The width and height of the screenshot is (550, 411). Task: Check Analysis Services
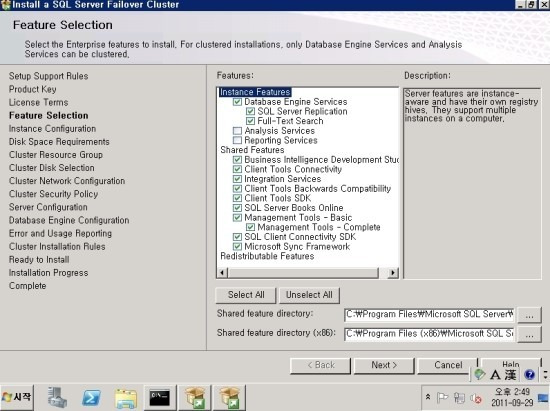237,131
